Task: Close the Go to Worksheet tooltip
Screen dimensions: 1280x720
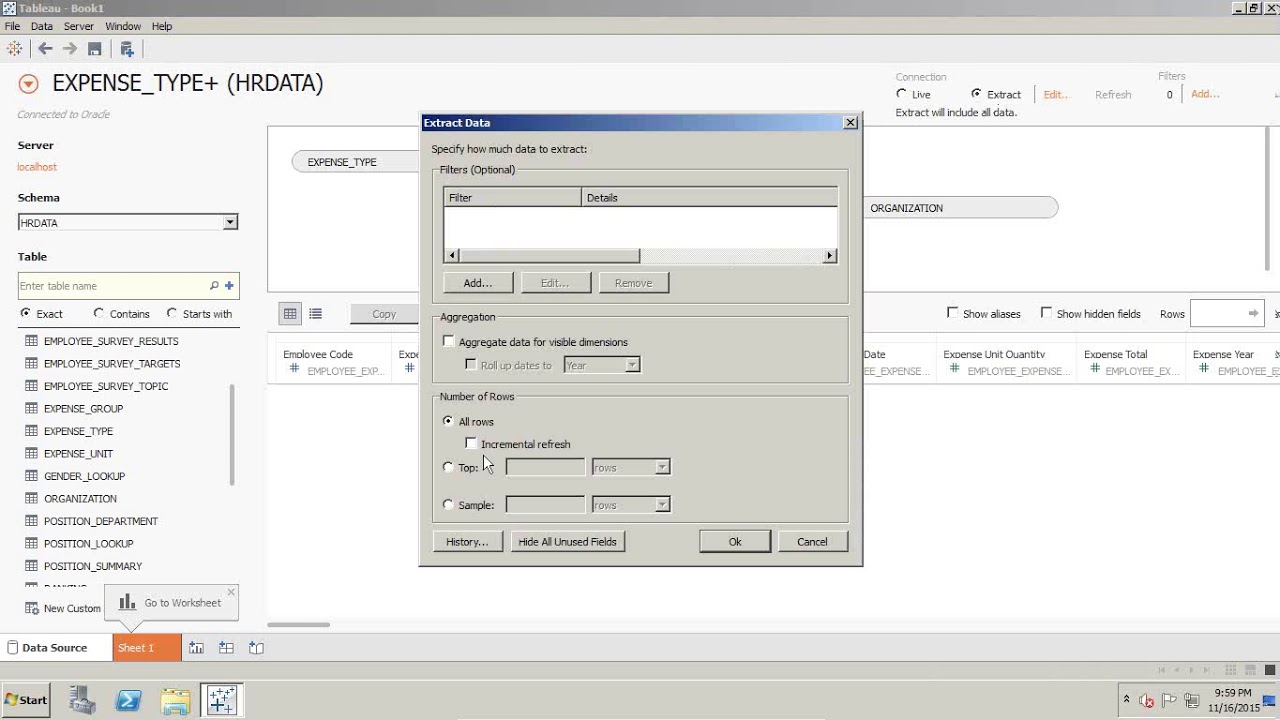Action: pos(231,592)
